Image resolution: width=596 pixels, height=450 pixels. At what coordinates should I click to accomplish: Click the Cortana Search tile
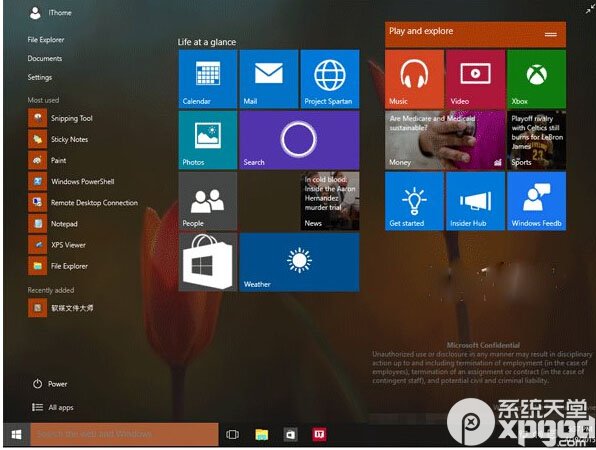pyautogui.click(x=300, y=140)
